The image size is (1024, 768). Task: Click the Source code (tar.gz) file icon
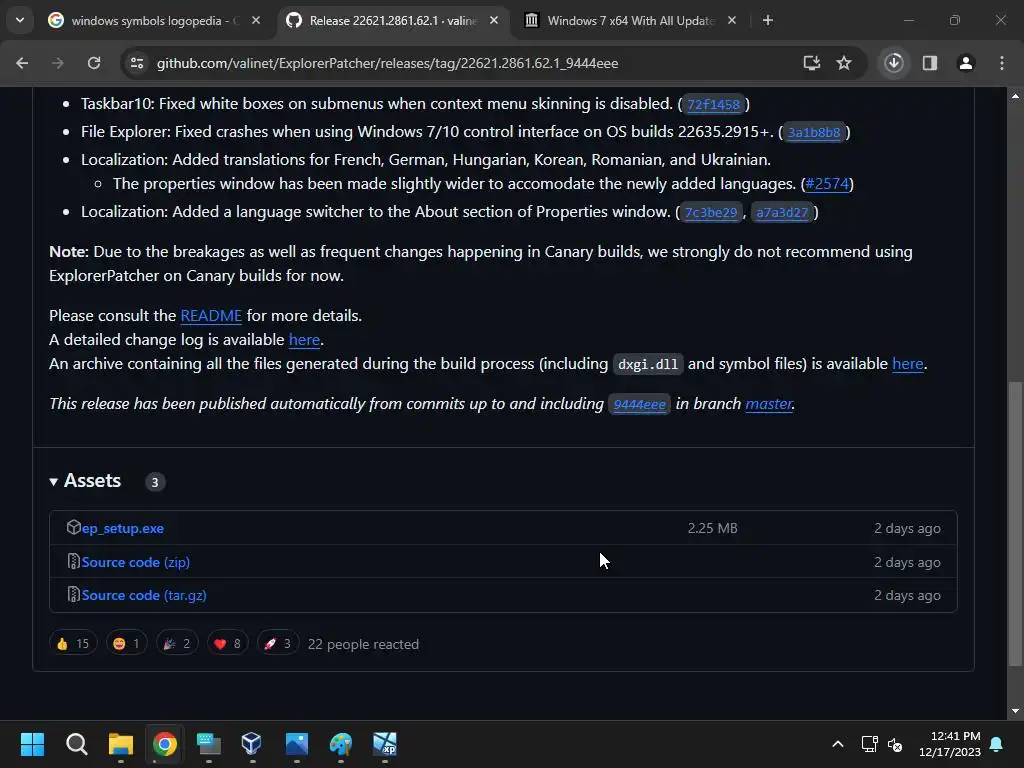pyautogui.click(x=74, y=595)
